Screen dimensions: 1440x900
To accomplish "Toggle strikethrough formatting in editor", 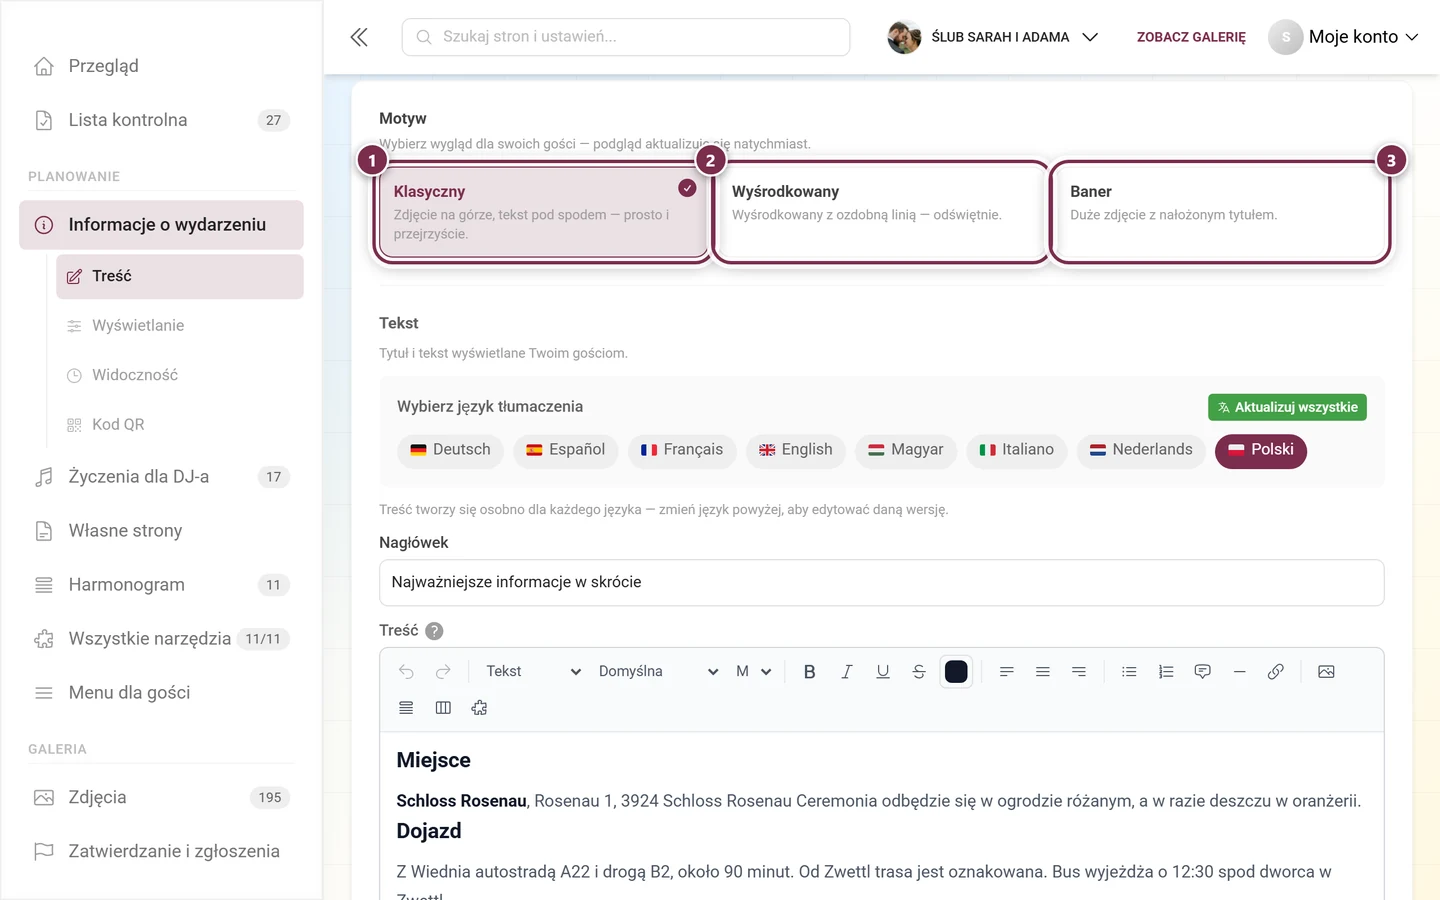I will pos(919,672).
